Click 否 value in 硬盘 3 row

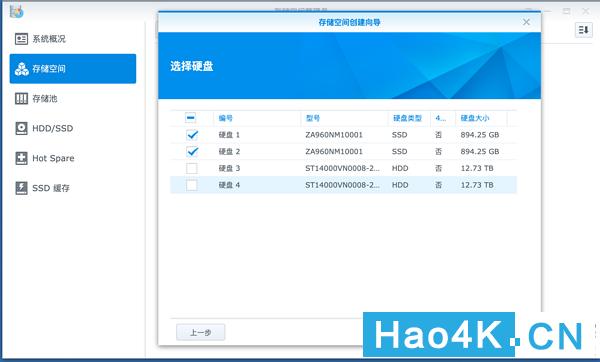pos(439,168)
